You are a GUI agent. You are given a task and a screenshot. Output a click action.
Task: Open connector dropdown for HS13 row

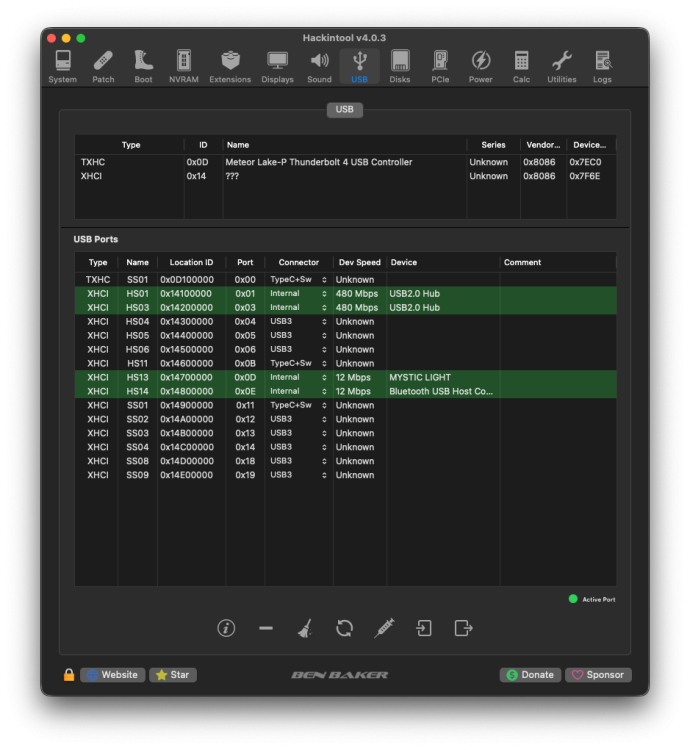pos(298,377)
